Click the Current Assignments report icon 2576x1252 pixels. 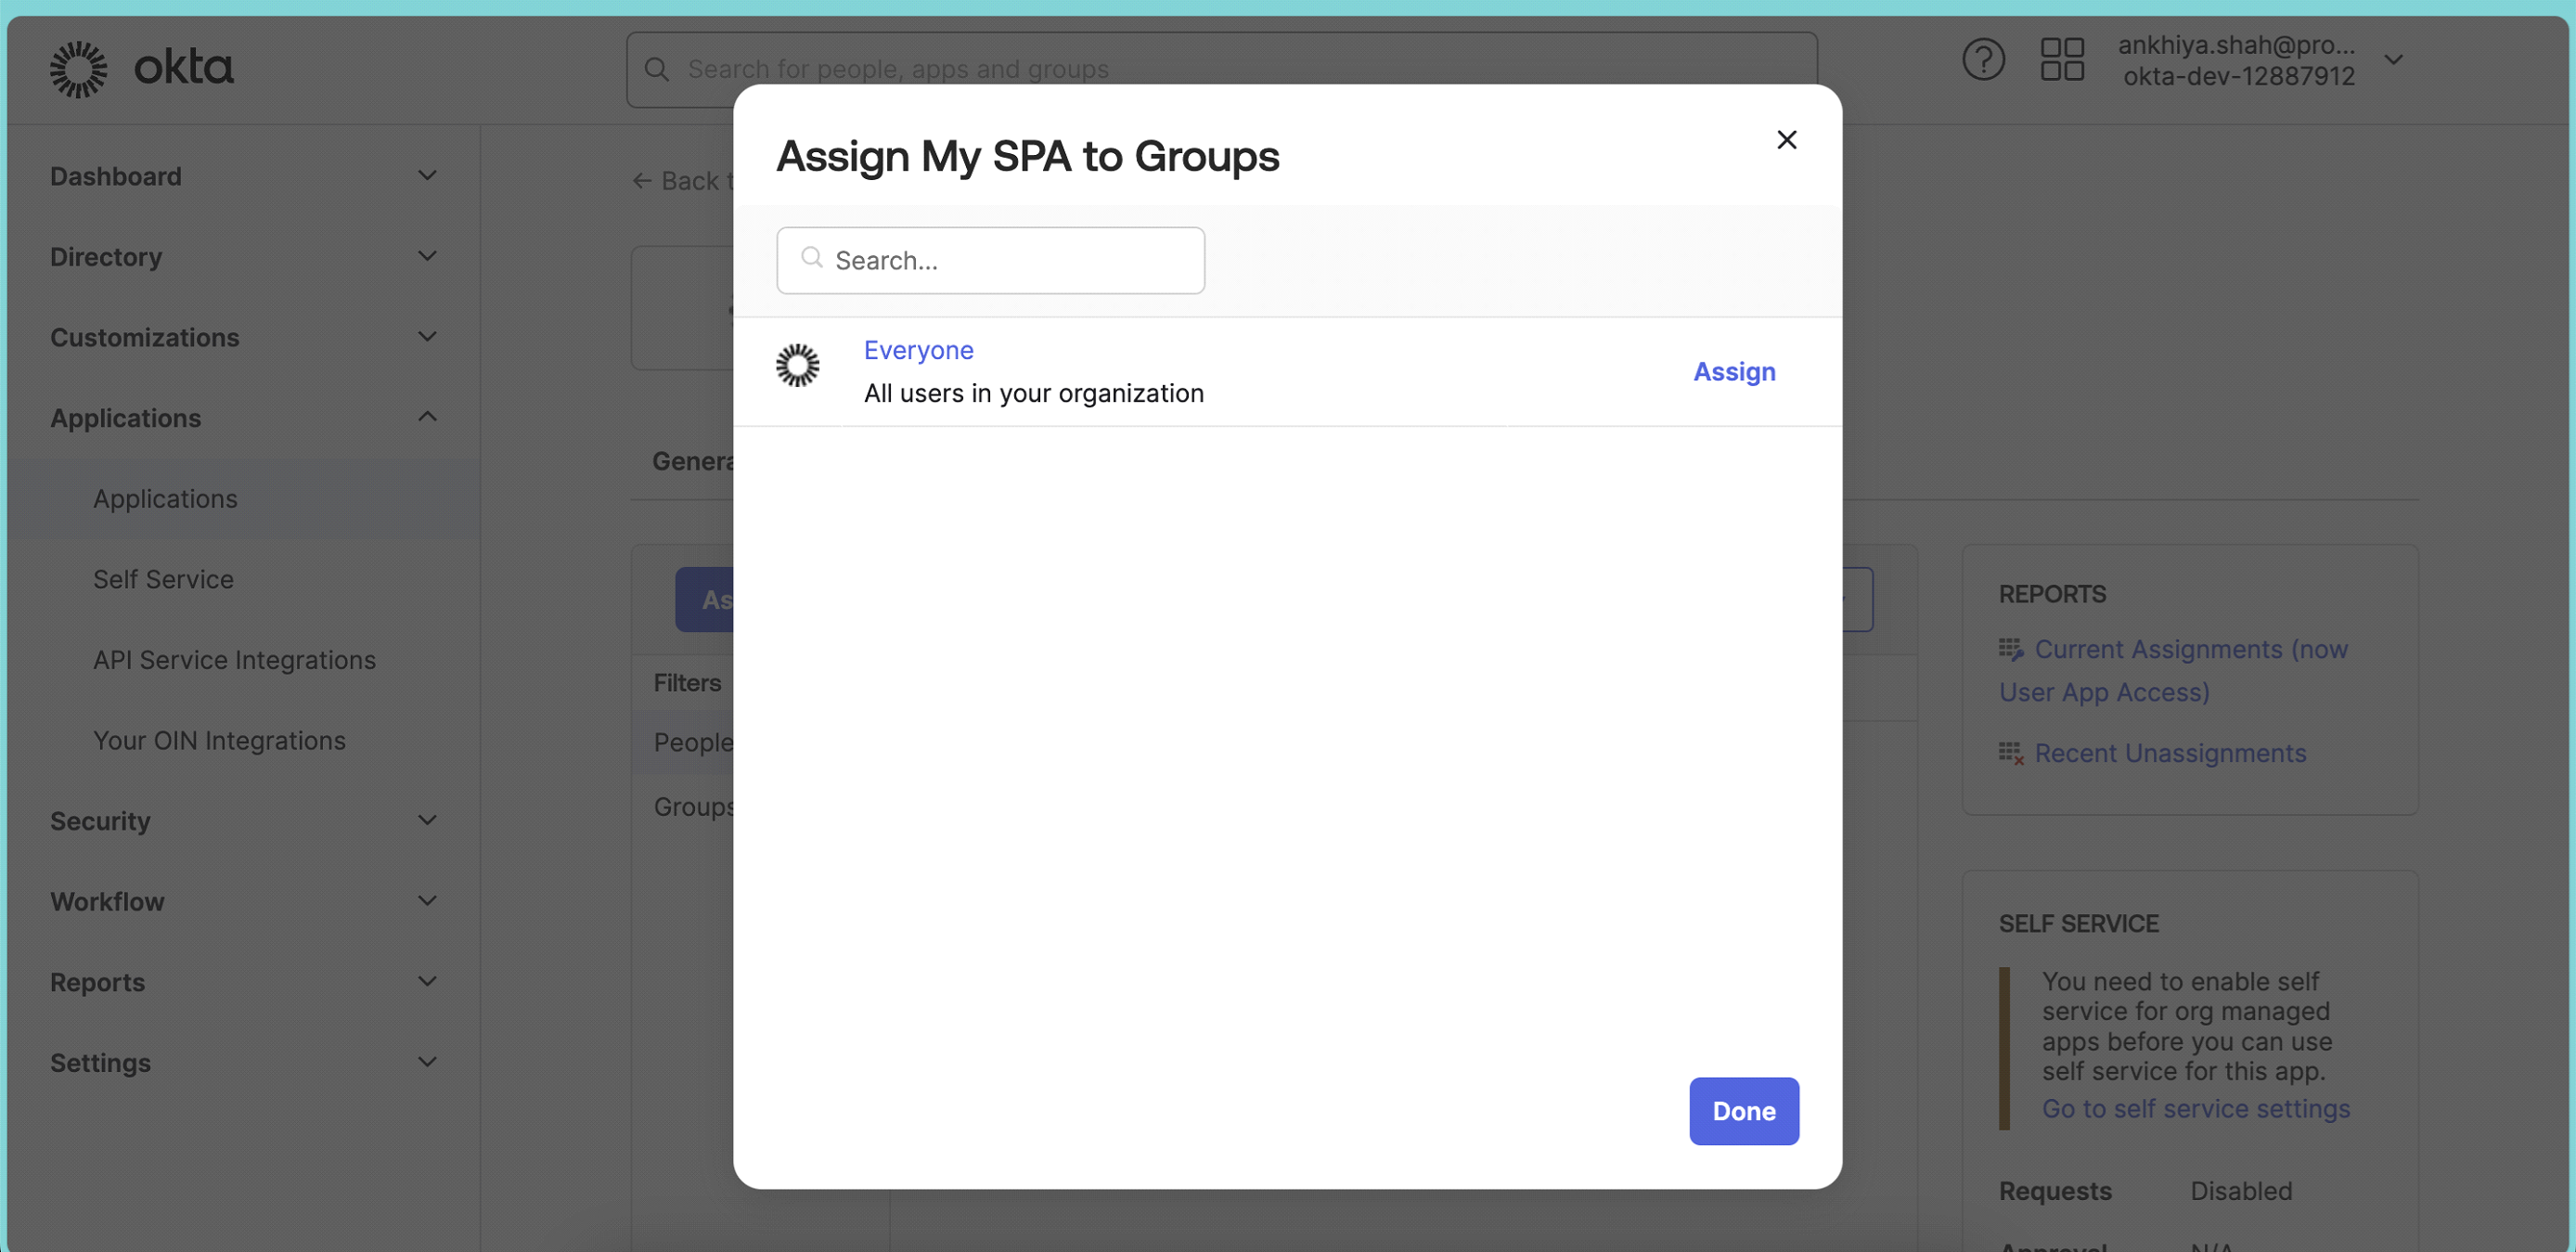click(2012, 649)
